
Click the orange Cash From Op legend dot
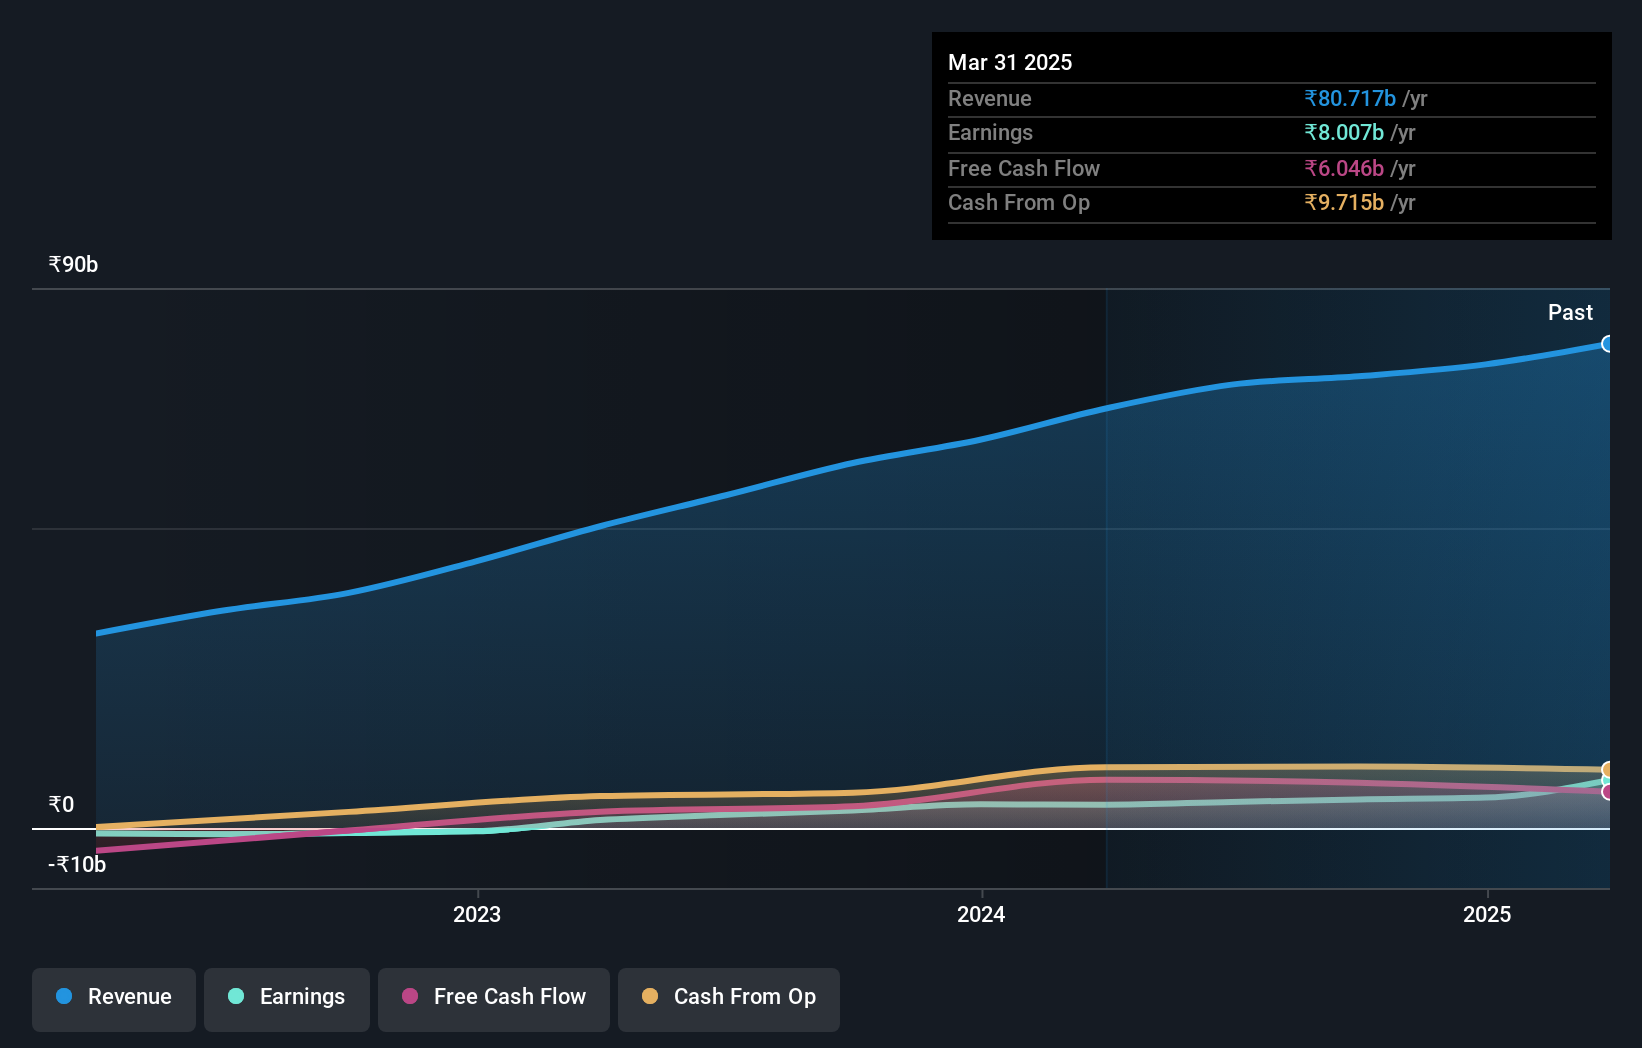point(650,996)
